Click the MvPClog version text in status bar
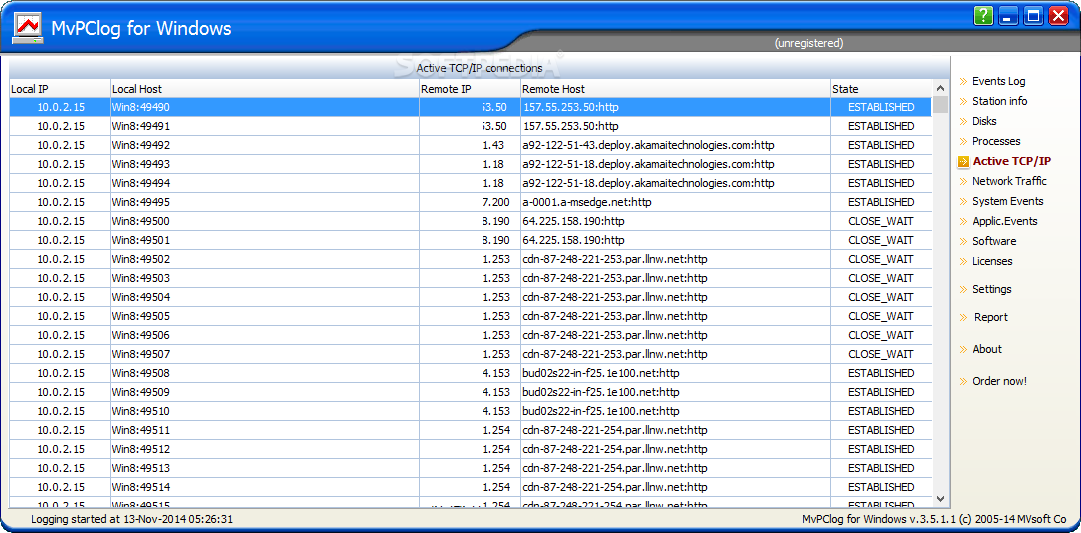The image size is (1081, 533). [934, 519]
